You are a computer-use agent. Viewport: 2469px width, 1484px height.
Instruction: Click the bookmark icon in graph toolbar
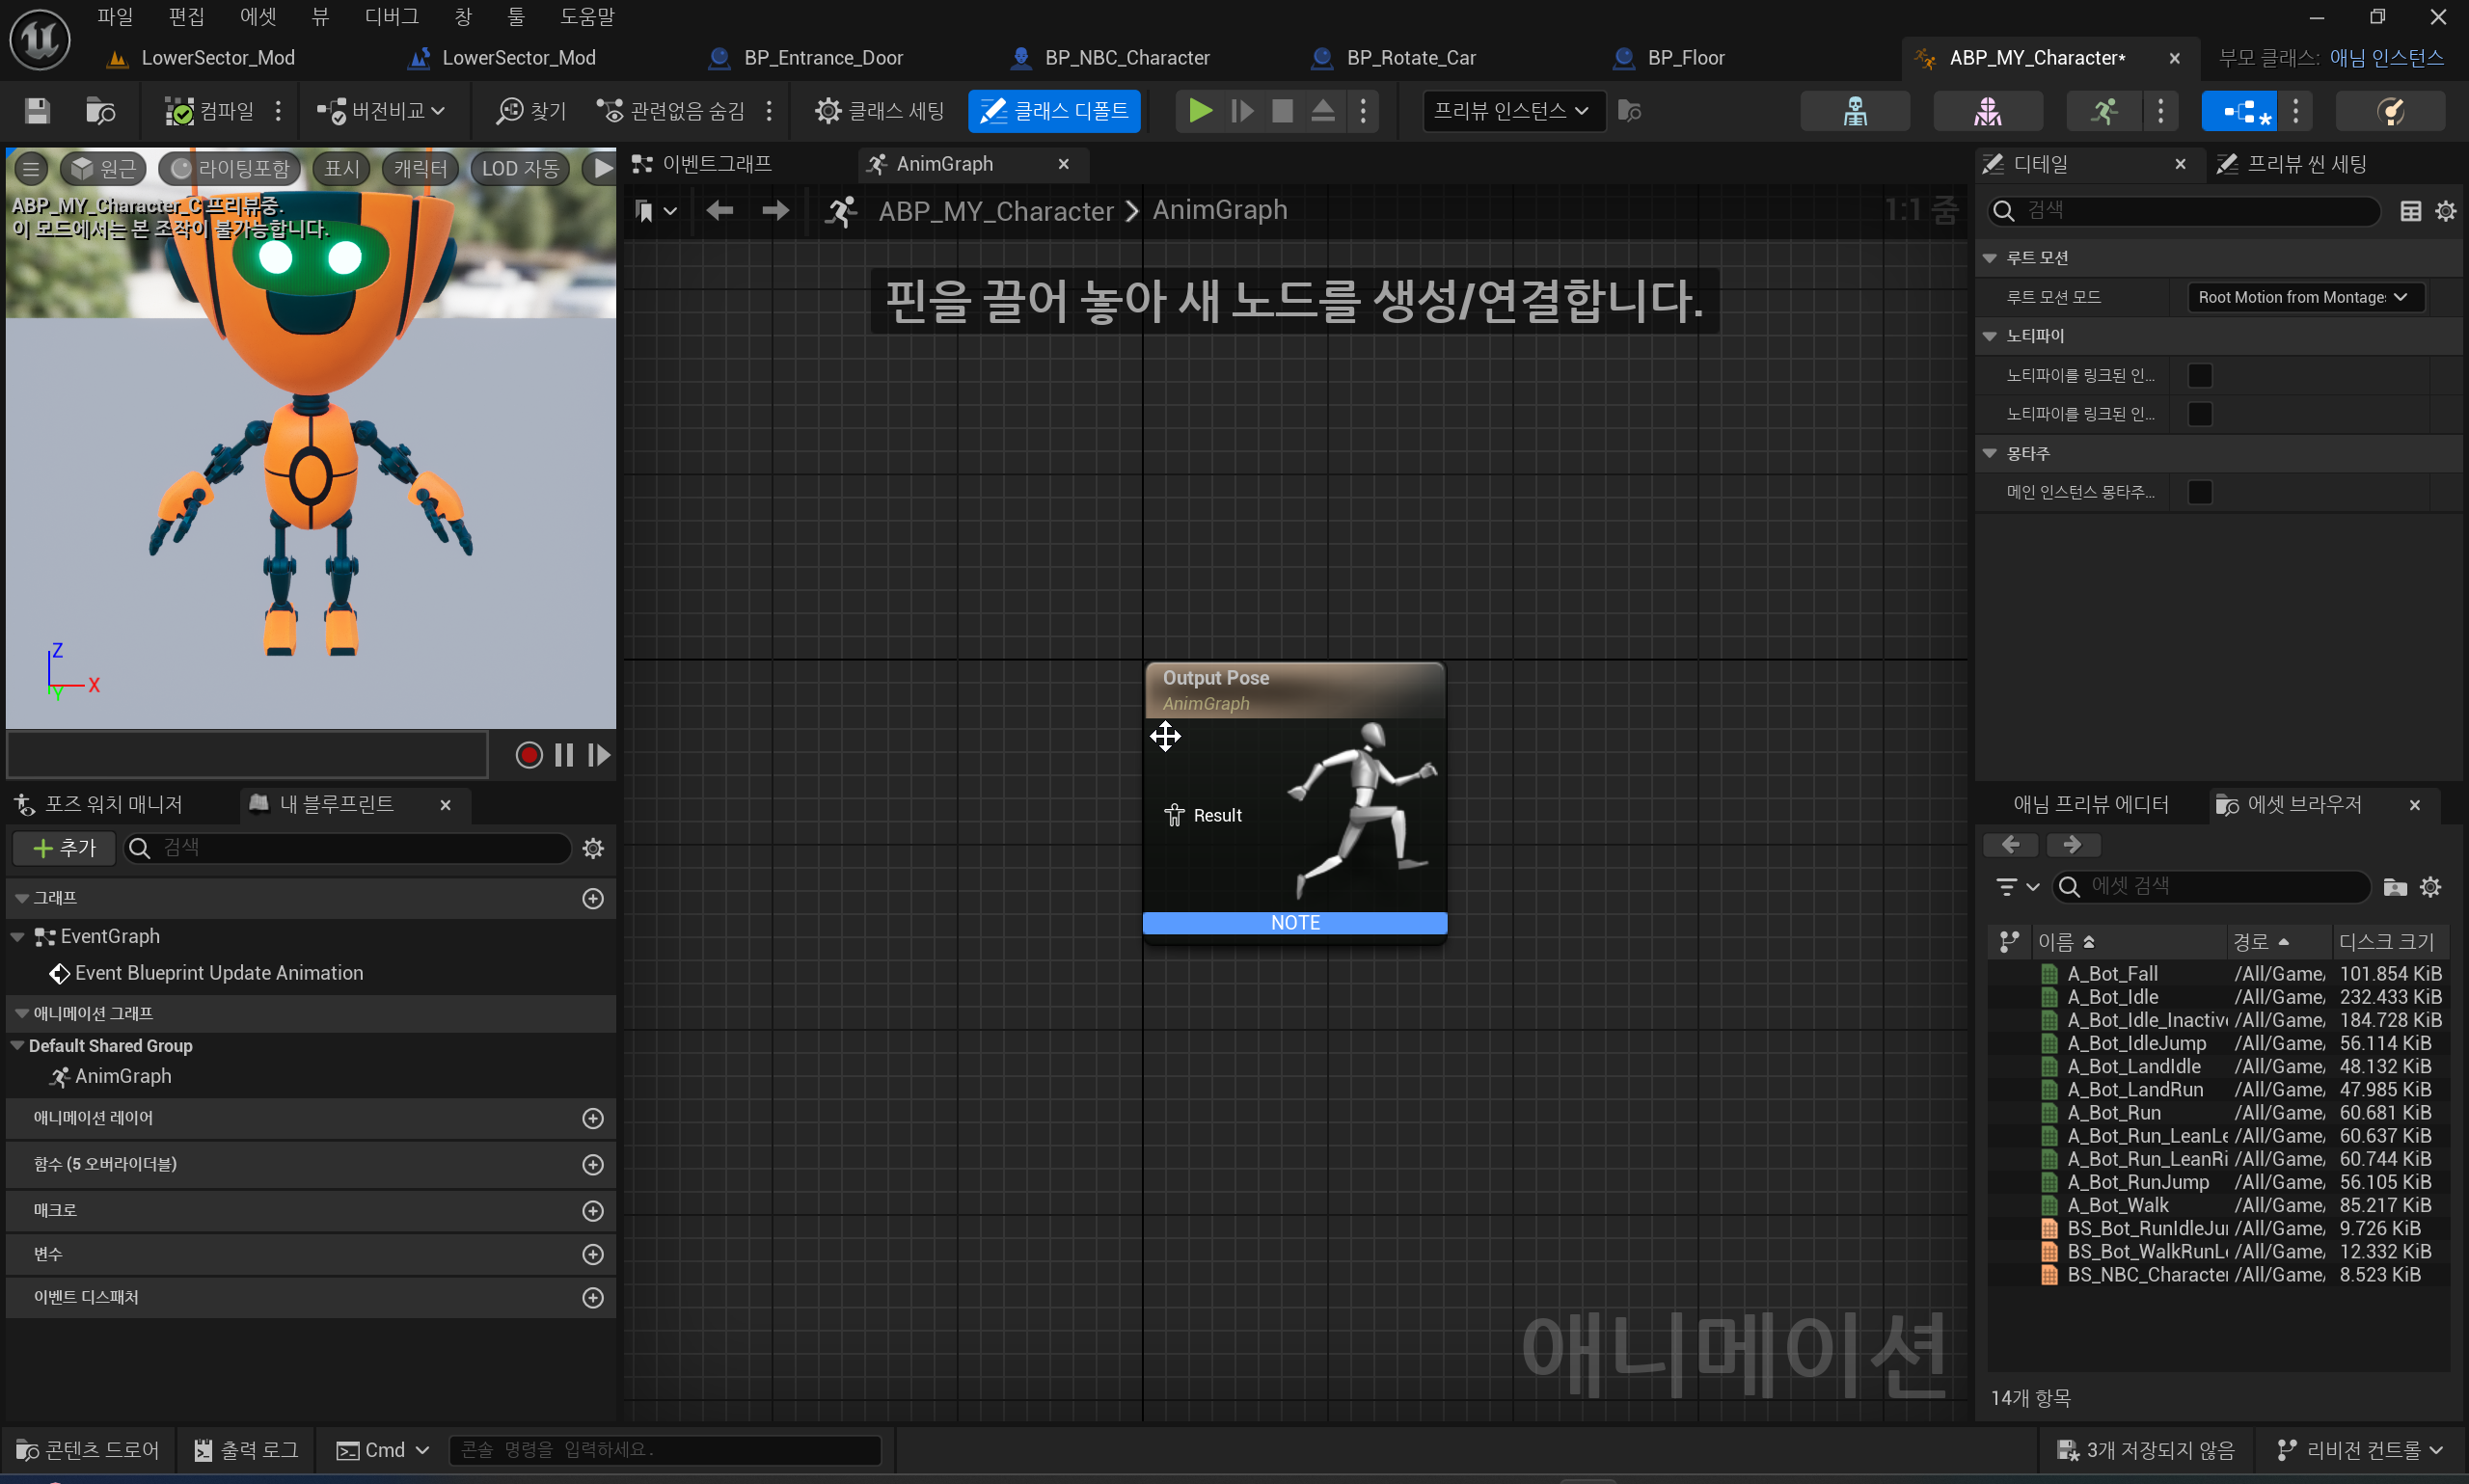tap(645, 211)
